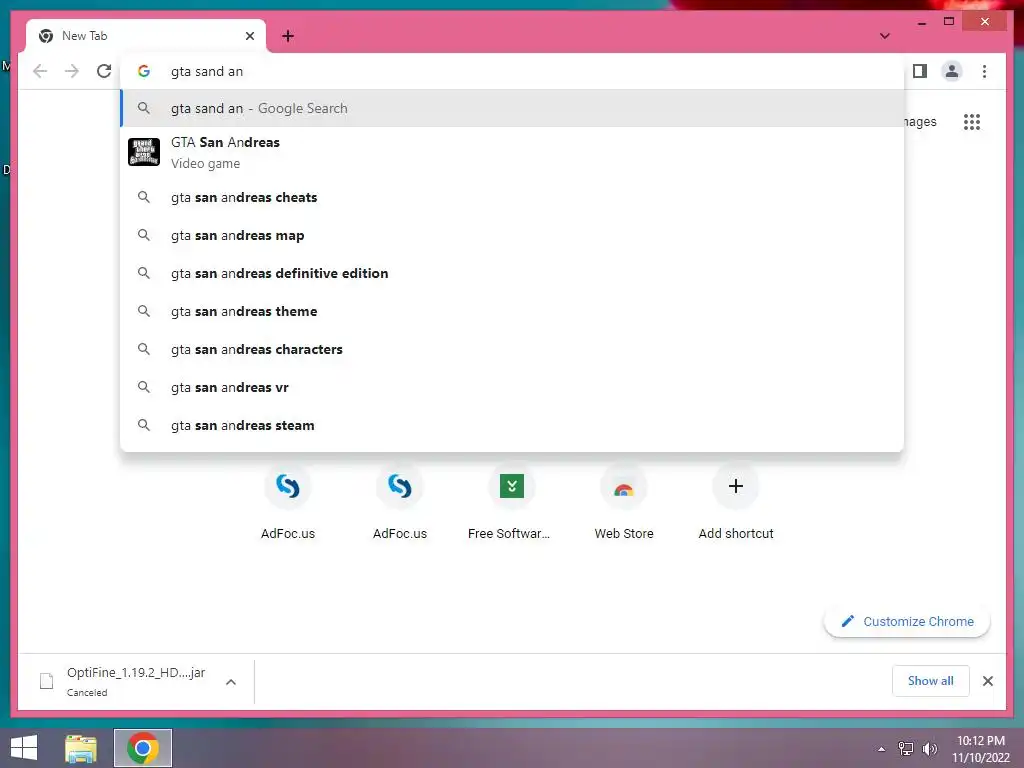Click the address bar search field
This screenshot has width=1024, height=768.
click(512, 71)
